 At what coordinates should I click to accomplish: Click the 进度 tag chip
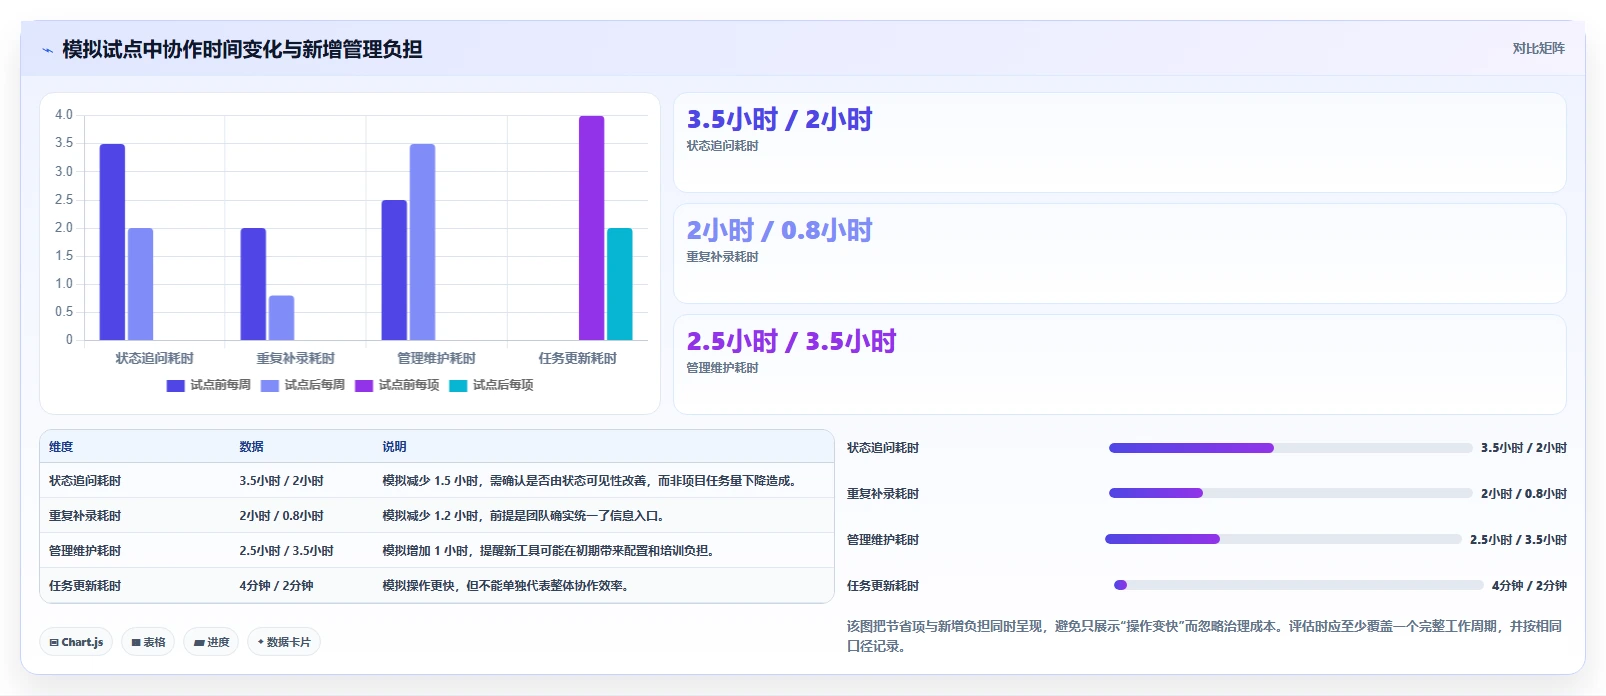[x=211, y=642]
